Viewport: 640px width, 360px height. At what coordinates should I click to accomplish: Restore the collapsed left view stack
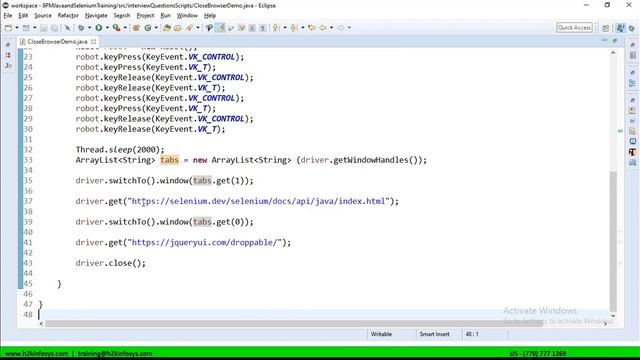(8, 45)
